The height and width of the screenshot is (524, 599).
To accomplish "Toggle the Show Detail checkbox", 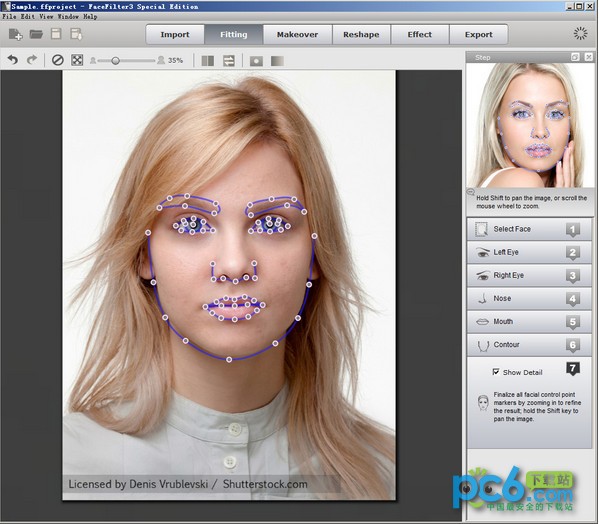I will (x=496, y=372).
